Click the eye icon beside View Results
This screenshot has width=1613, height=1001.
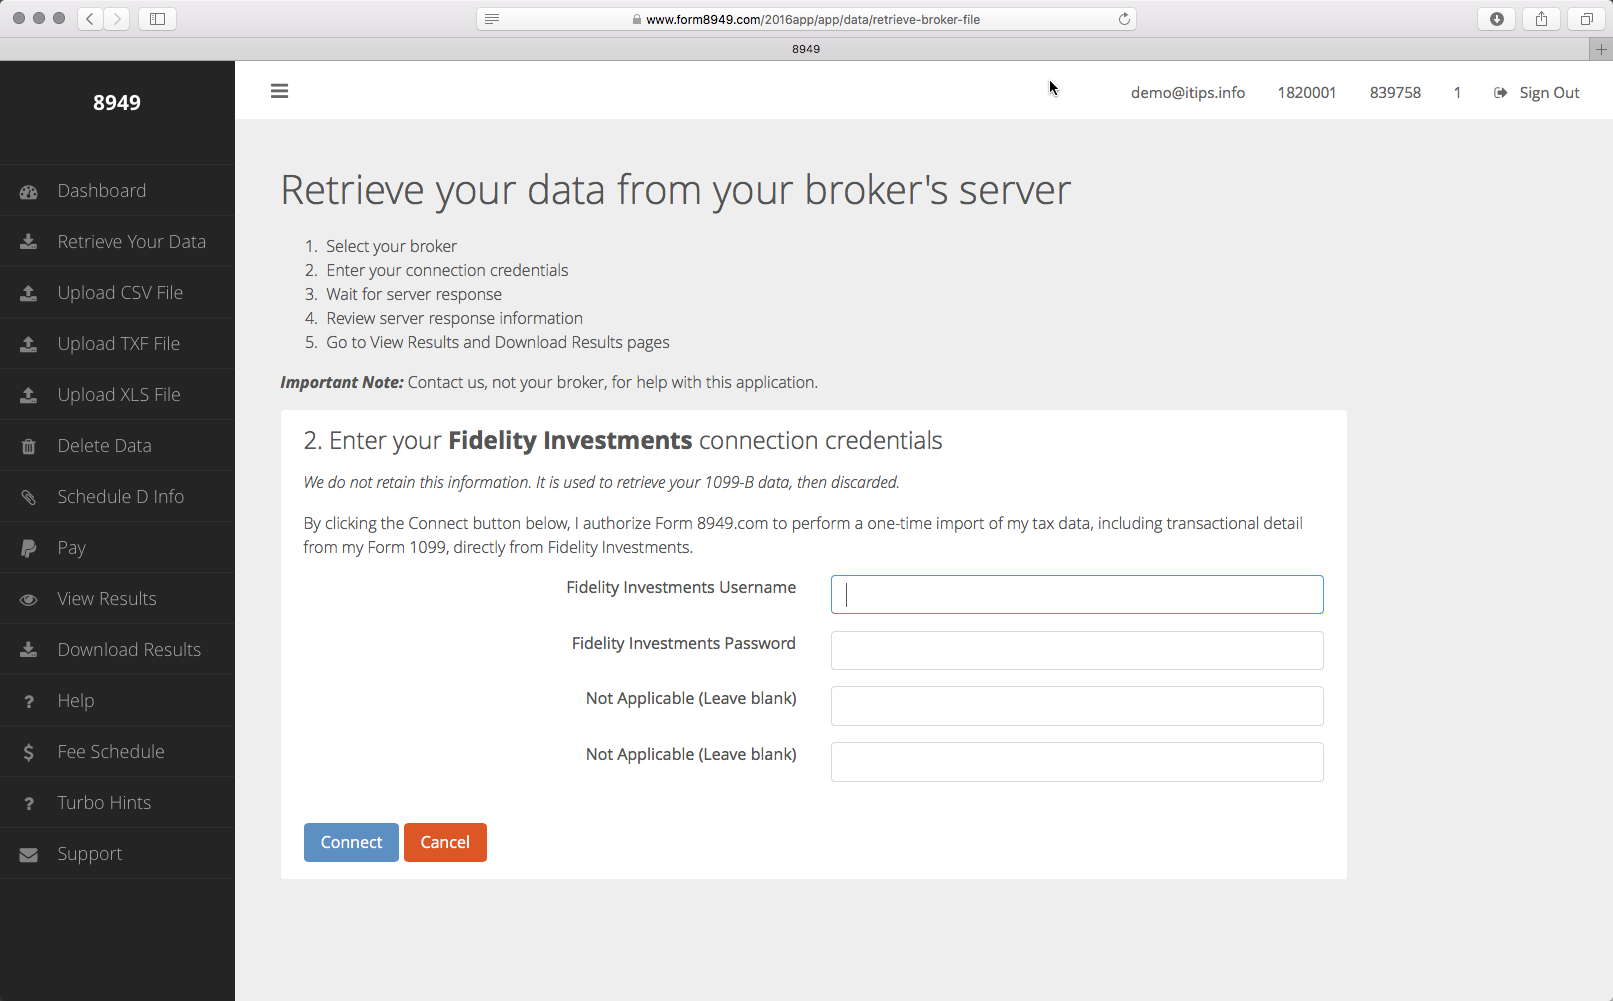click(x=29, y=599)
